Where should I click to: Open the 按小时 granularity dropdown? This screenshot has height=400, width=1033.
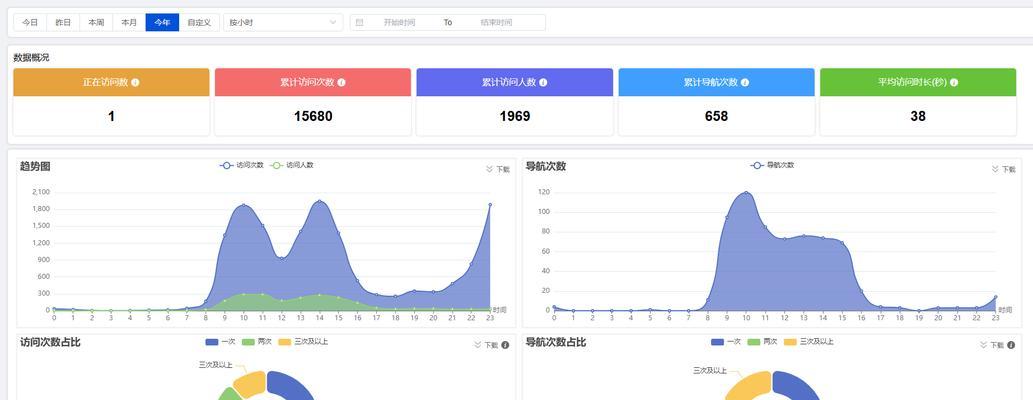283,22
